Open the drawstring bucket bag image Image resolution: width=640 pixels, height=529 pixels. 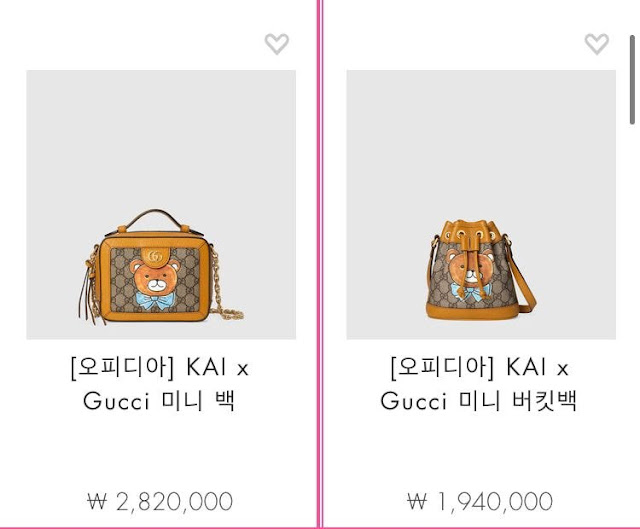(481, 204)
